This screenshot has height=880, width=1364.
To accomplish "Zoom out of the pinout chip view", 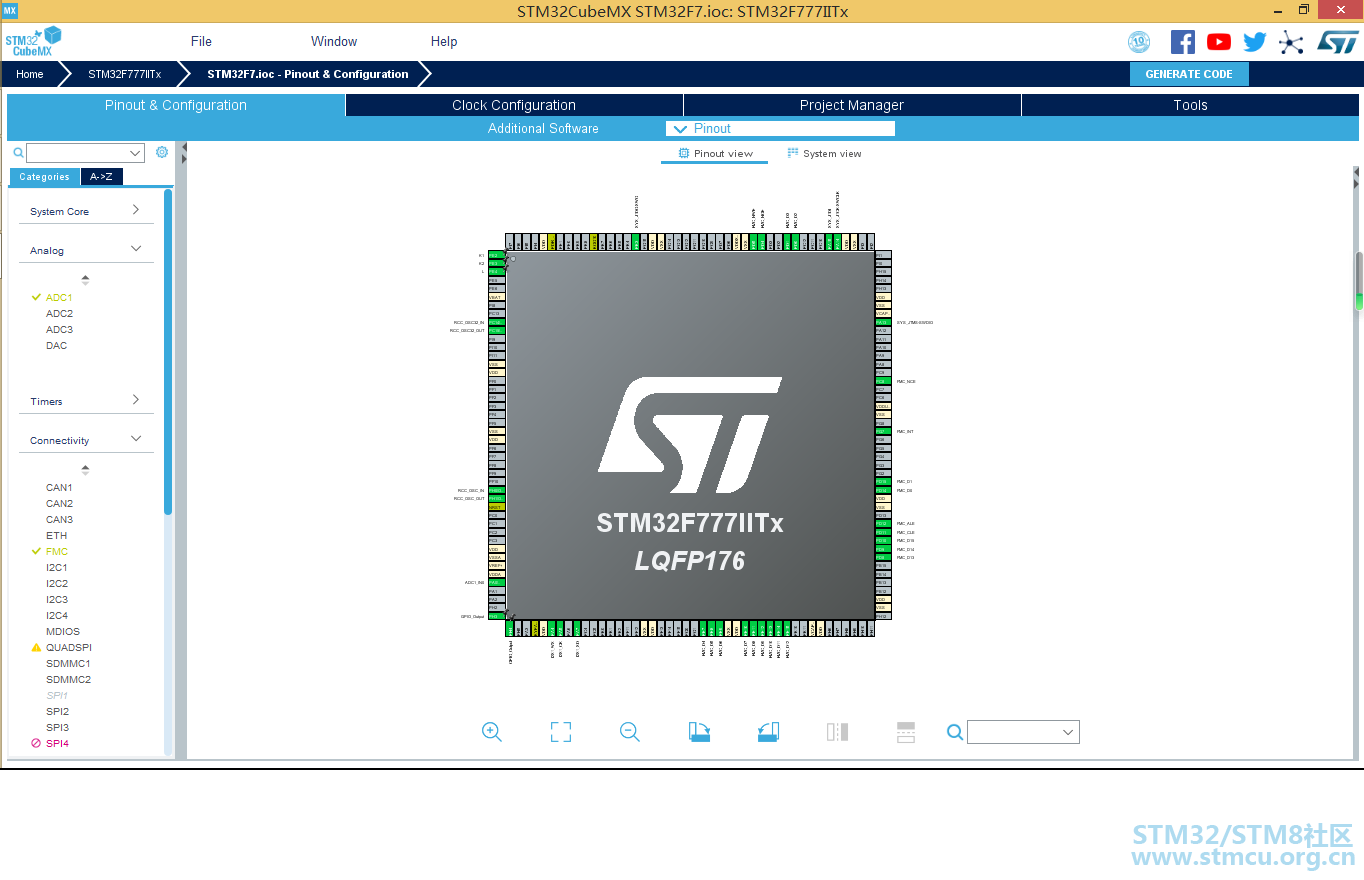I will 630,732.
